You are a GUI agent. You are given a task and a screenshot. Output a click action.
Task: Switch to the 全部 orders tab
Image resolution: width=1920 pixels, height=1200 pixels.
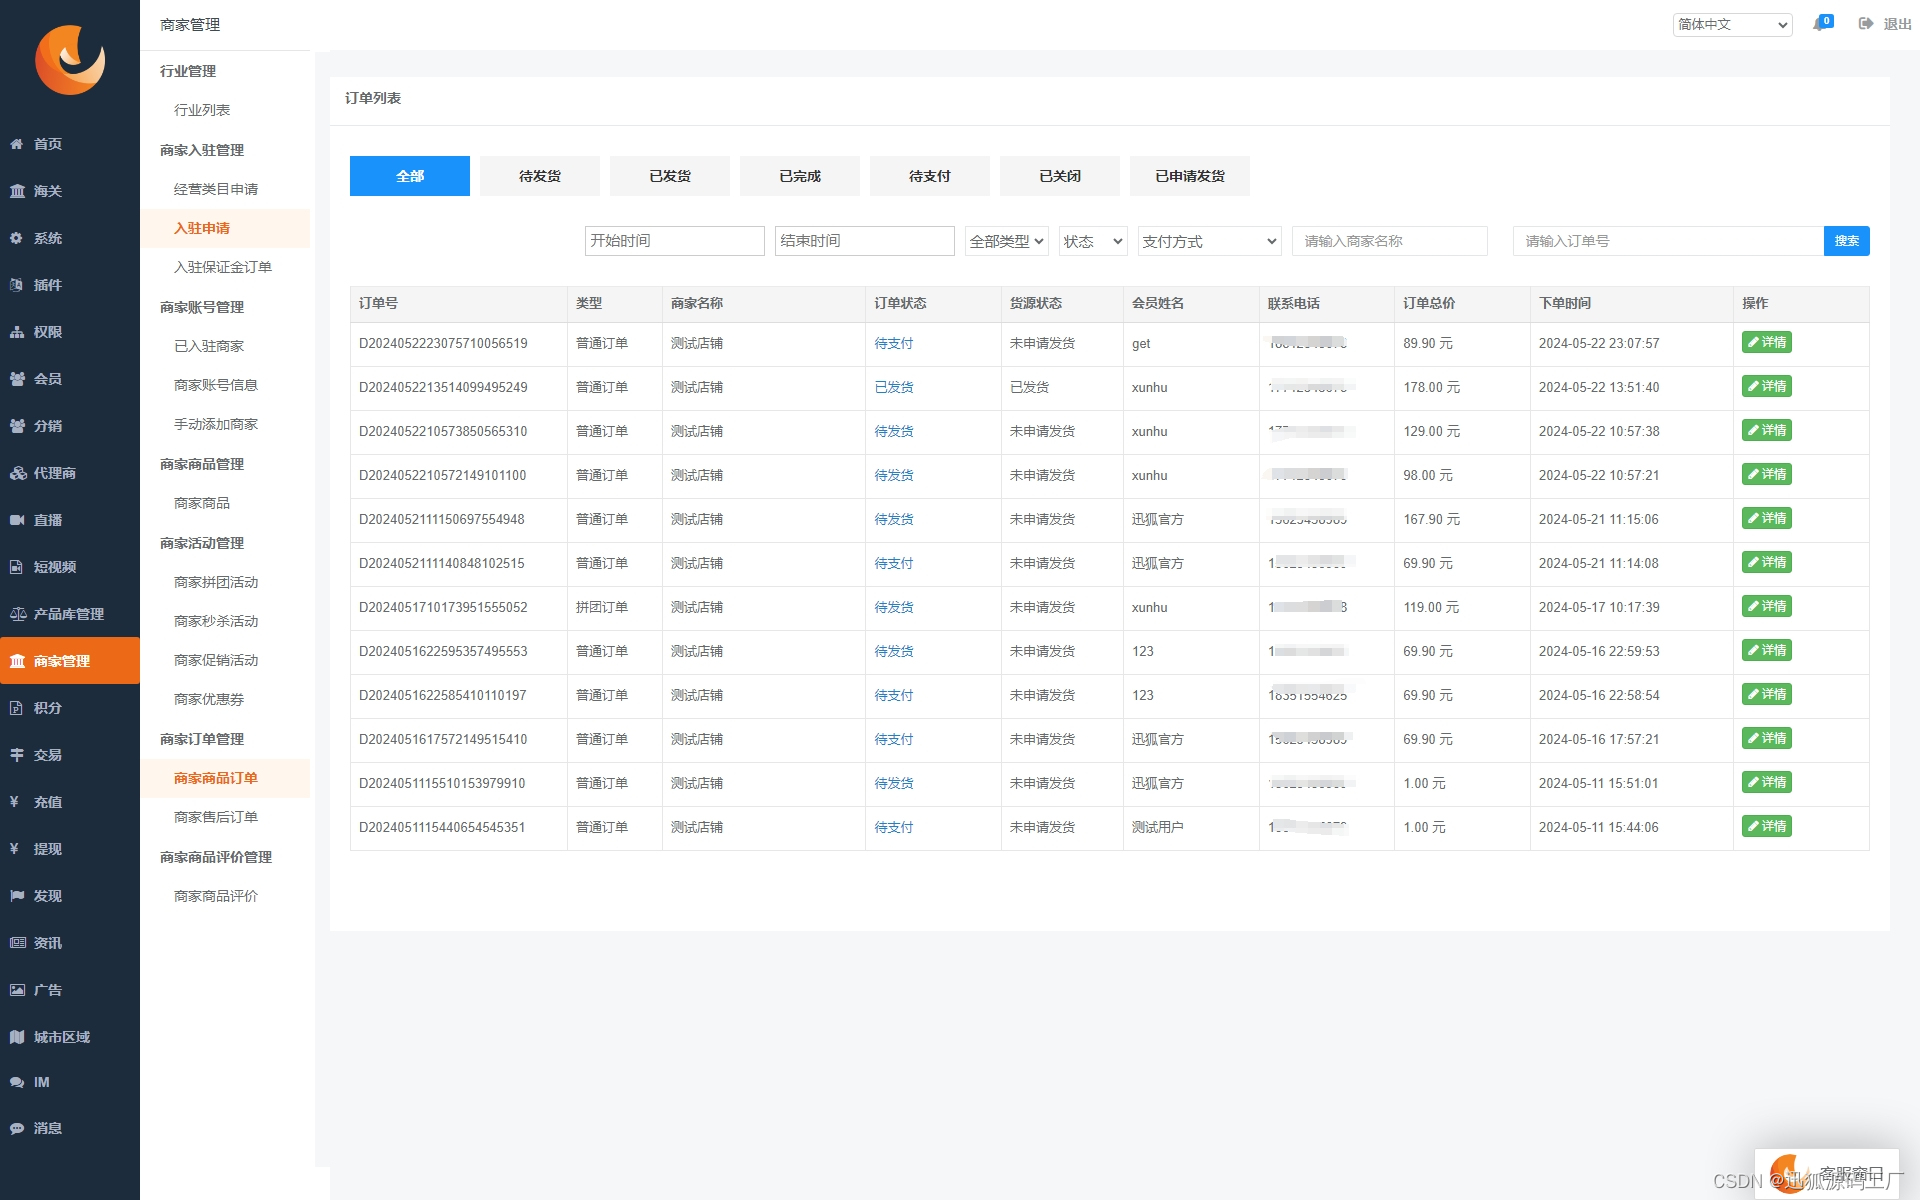tap(410, 176)
